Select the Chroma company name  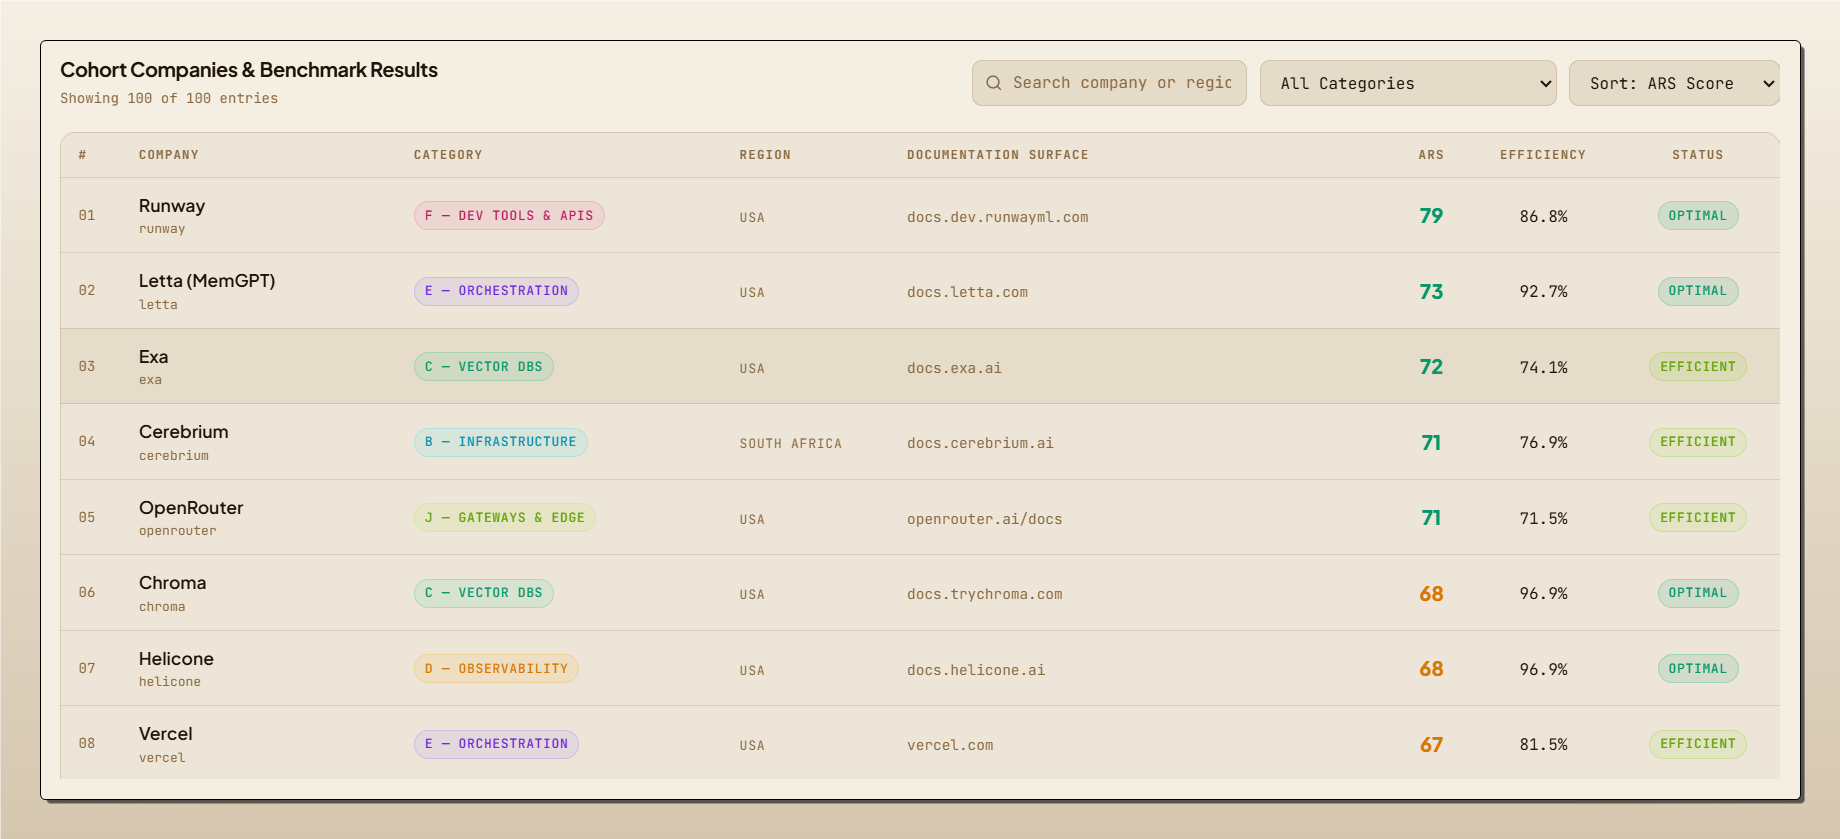(173, 583)
